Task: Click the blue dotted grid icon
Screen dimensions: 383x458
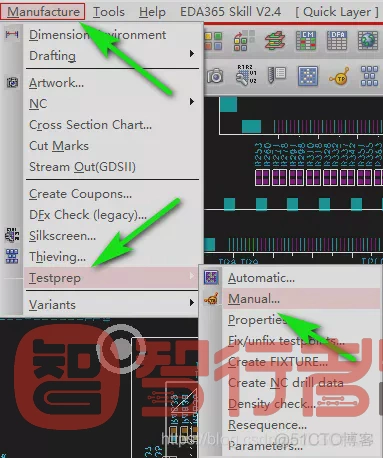Action: tap(308, 76)
